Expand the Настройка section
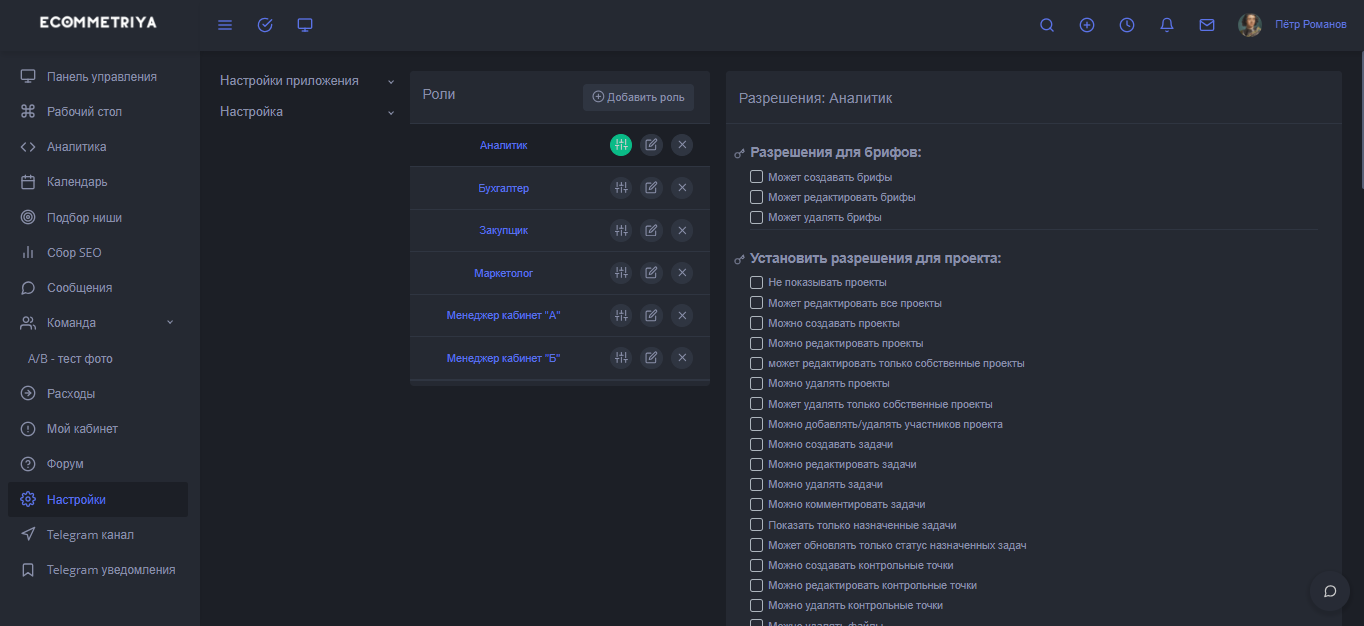Screen dimensions: 1364x626 (x=307, y=112)
